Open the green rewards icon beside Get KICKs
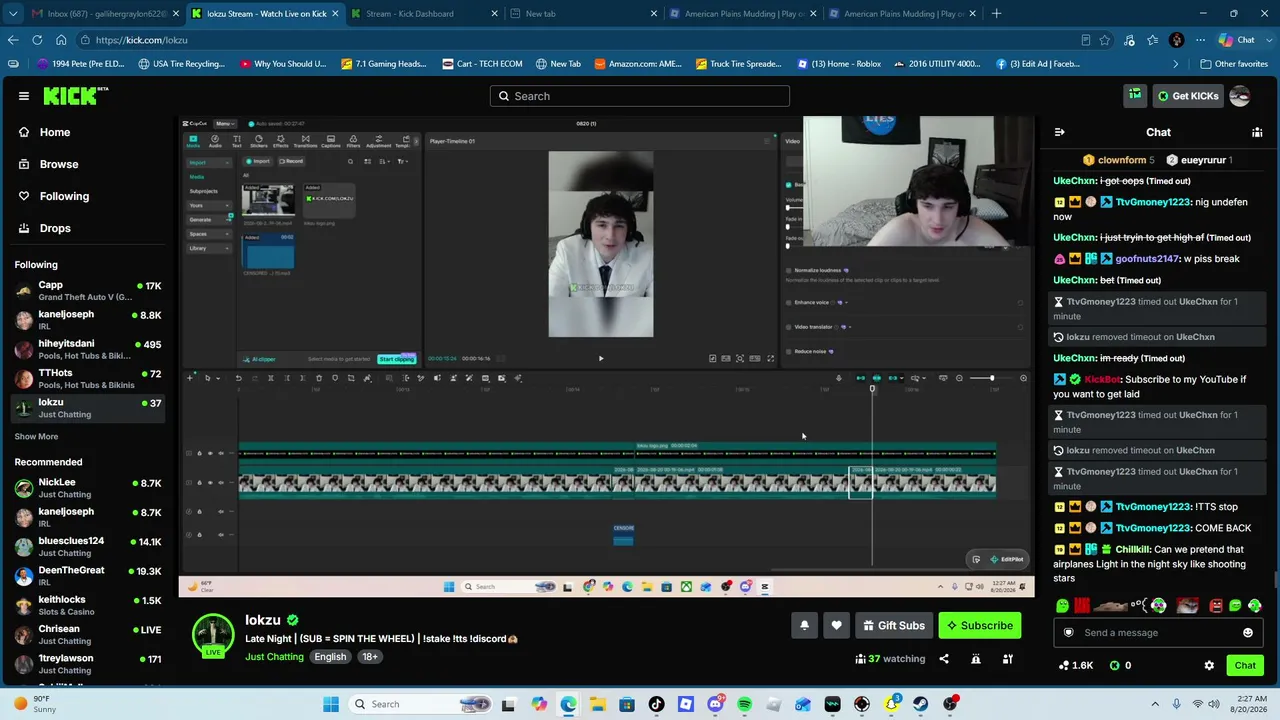The width and height of the screenshot is (1280, 720). [1135, 96]
